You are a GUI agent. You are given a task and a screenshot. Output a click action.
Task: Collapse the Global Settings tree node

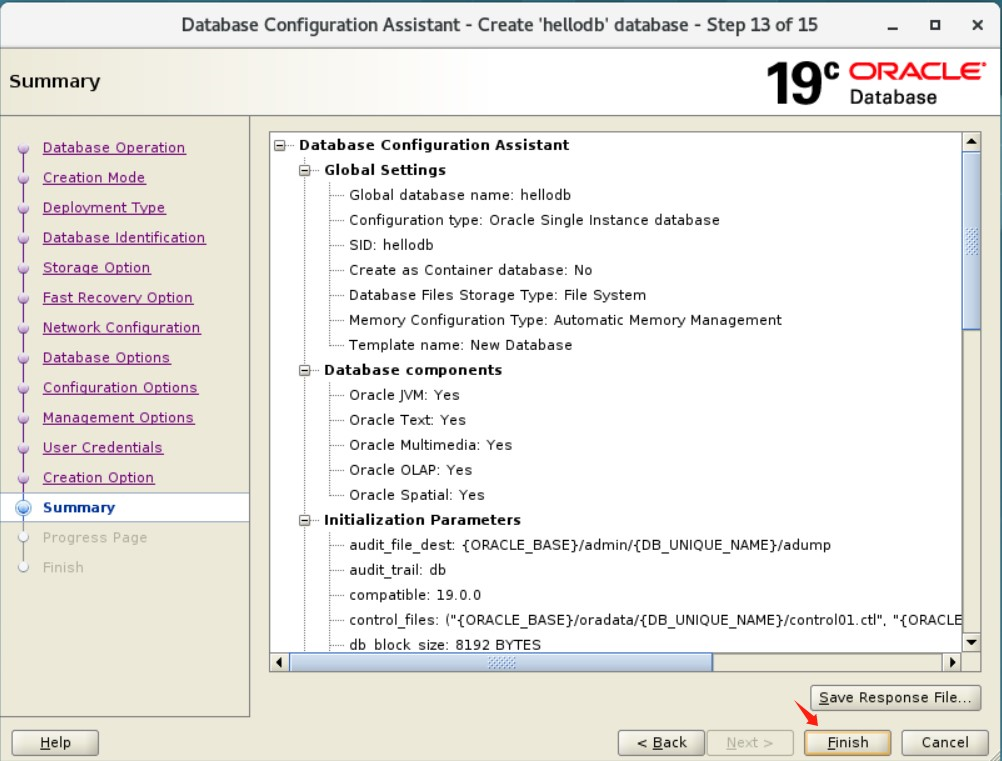pyautogui.click(x=305, y=171)
